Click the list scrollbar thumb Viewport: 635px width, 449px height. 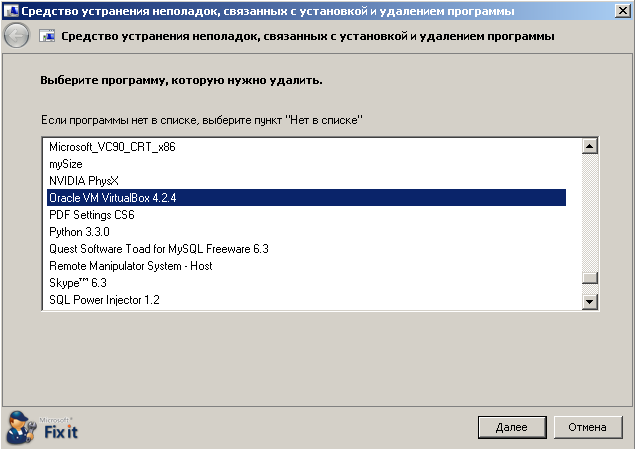590,279
